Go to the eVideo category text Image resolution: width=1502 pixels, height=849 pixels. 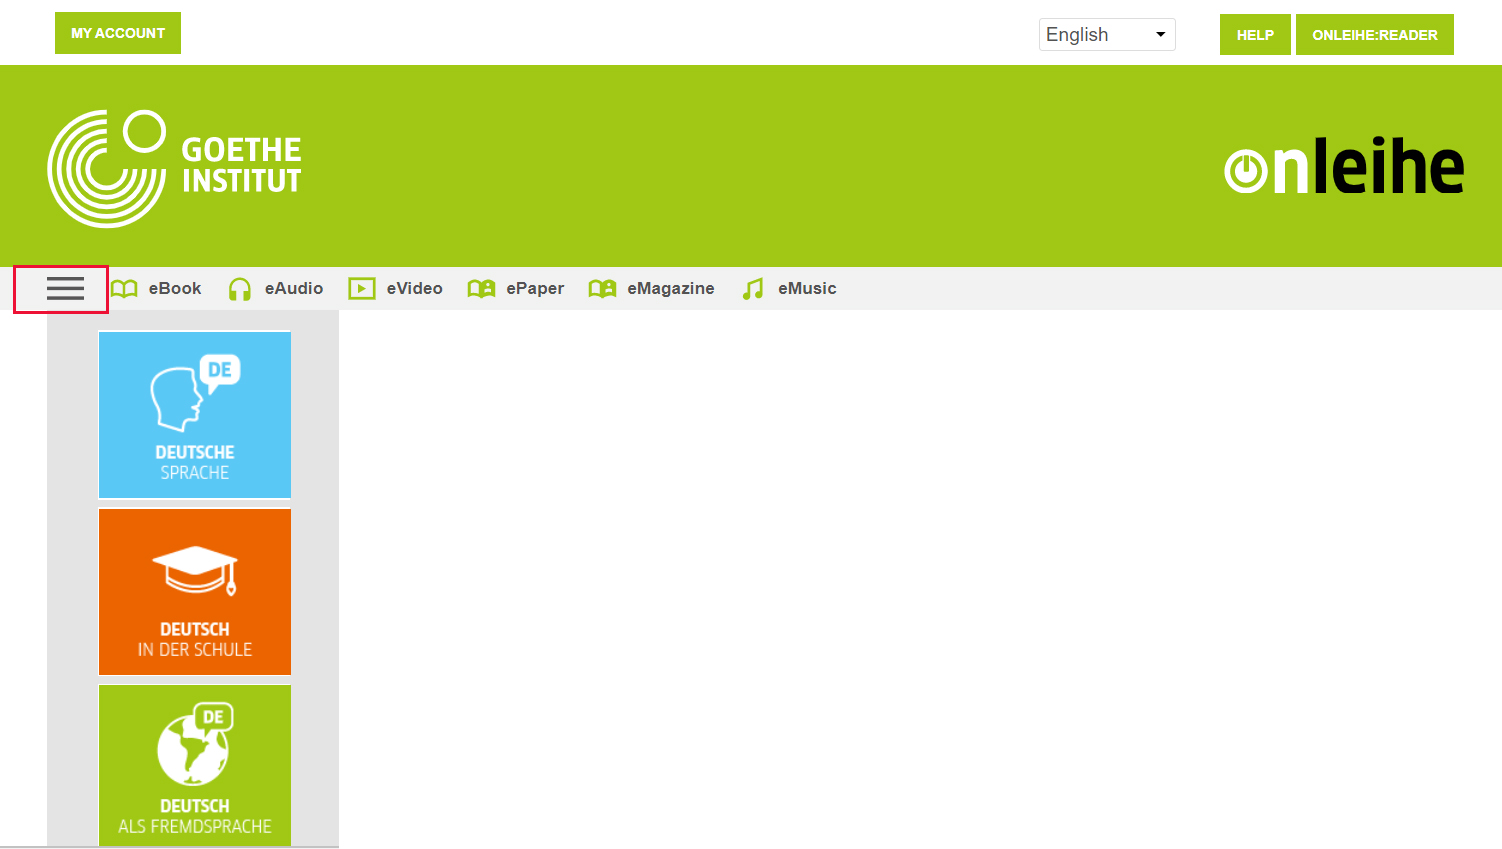(414, 288)
